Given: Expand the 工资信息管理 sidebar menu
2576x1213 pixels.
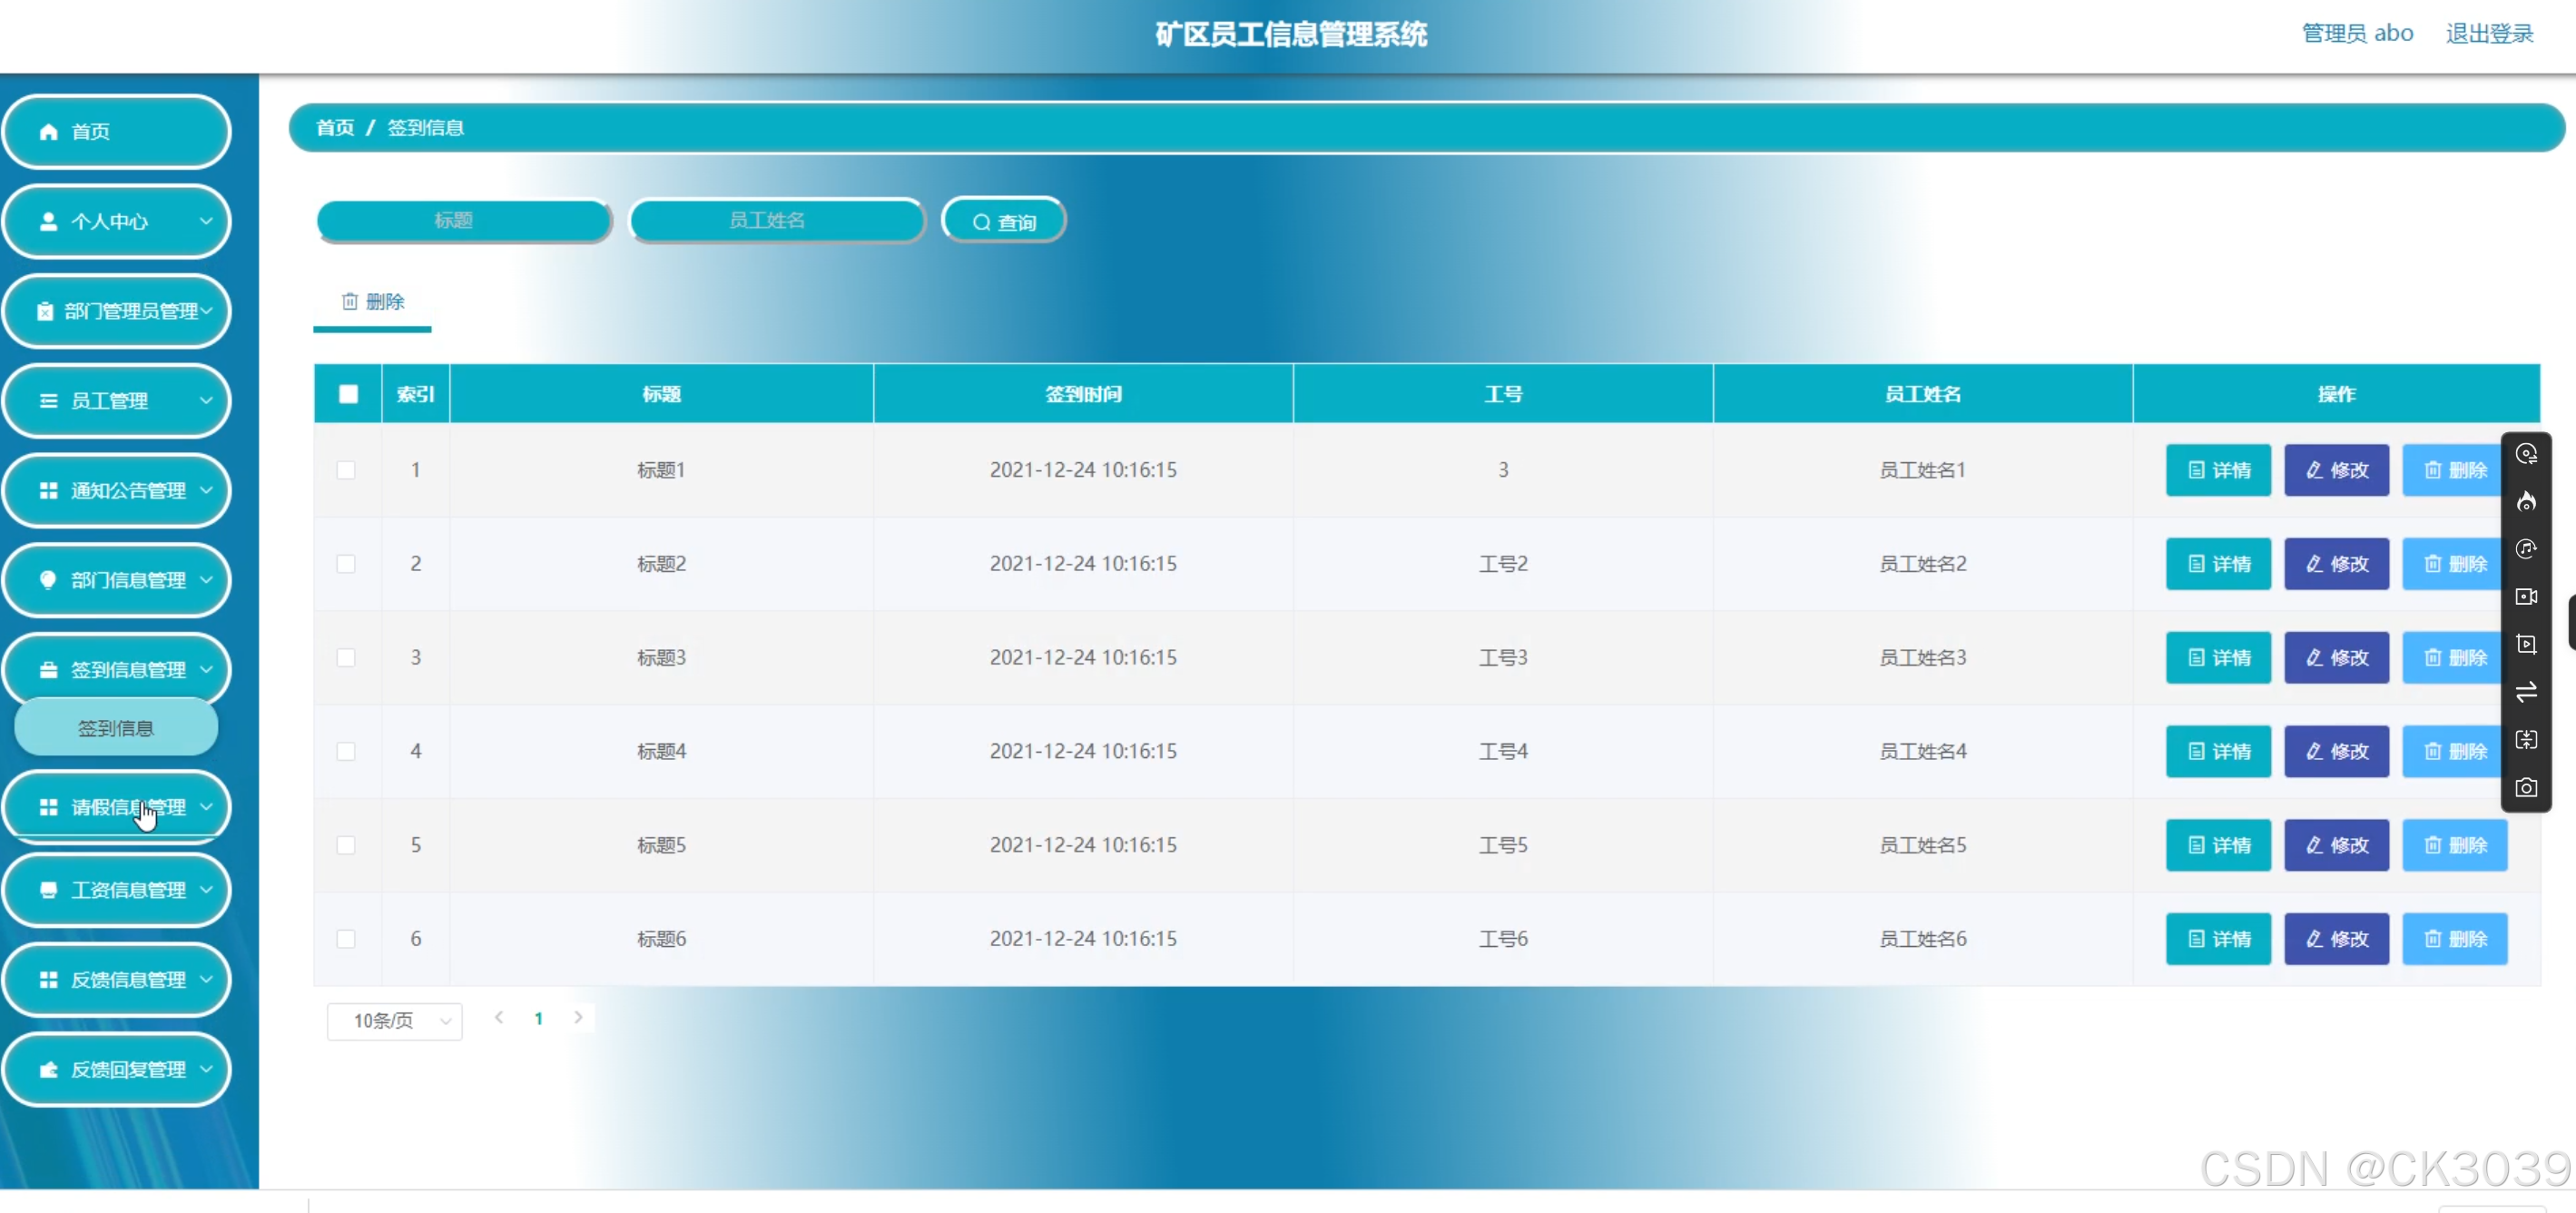Looking at the screenshot, I should point(117,890).
